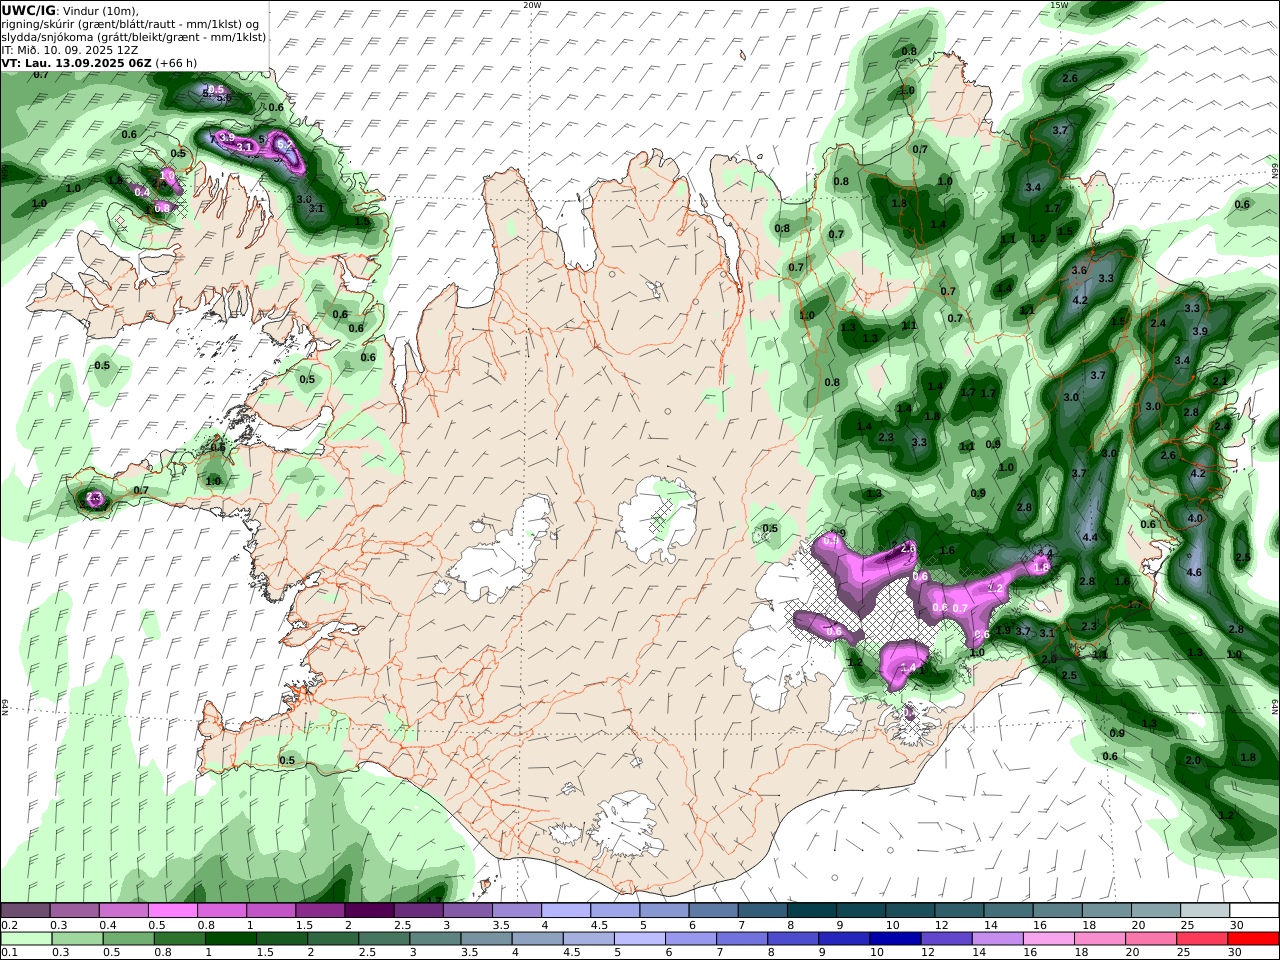The image size is (1280, 960).
Task: Click the '20W' longitude label
Action: [532, 5]
